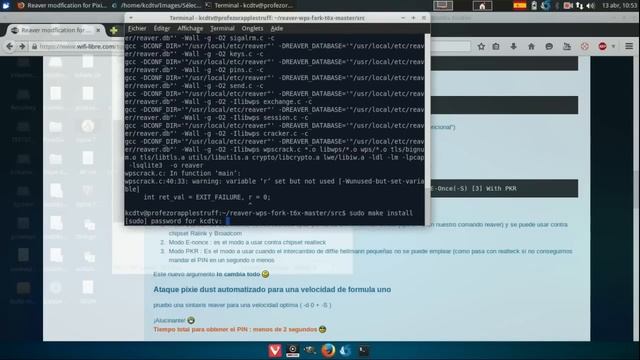640x360 pixels.
Task: Click the red circular extension icon in Firefox
Action: [584, 47]
